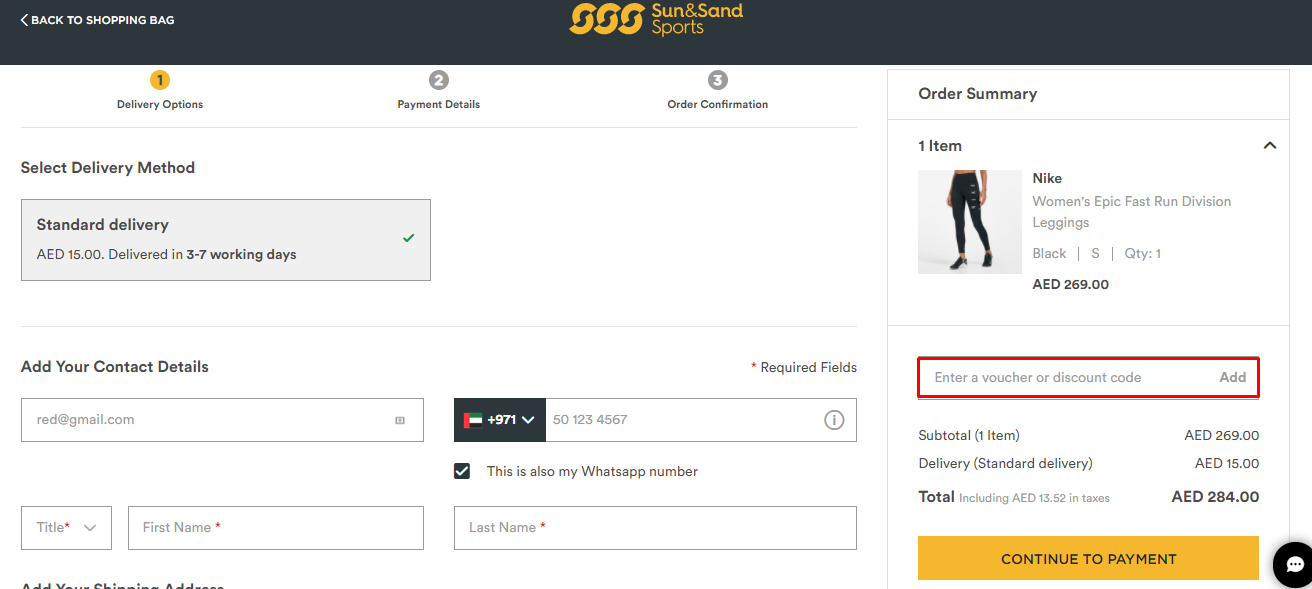Select the Standard delivery option

226,240
